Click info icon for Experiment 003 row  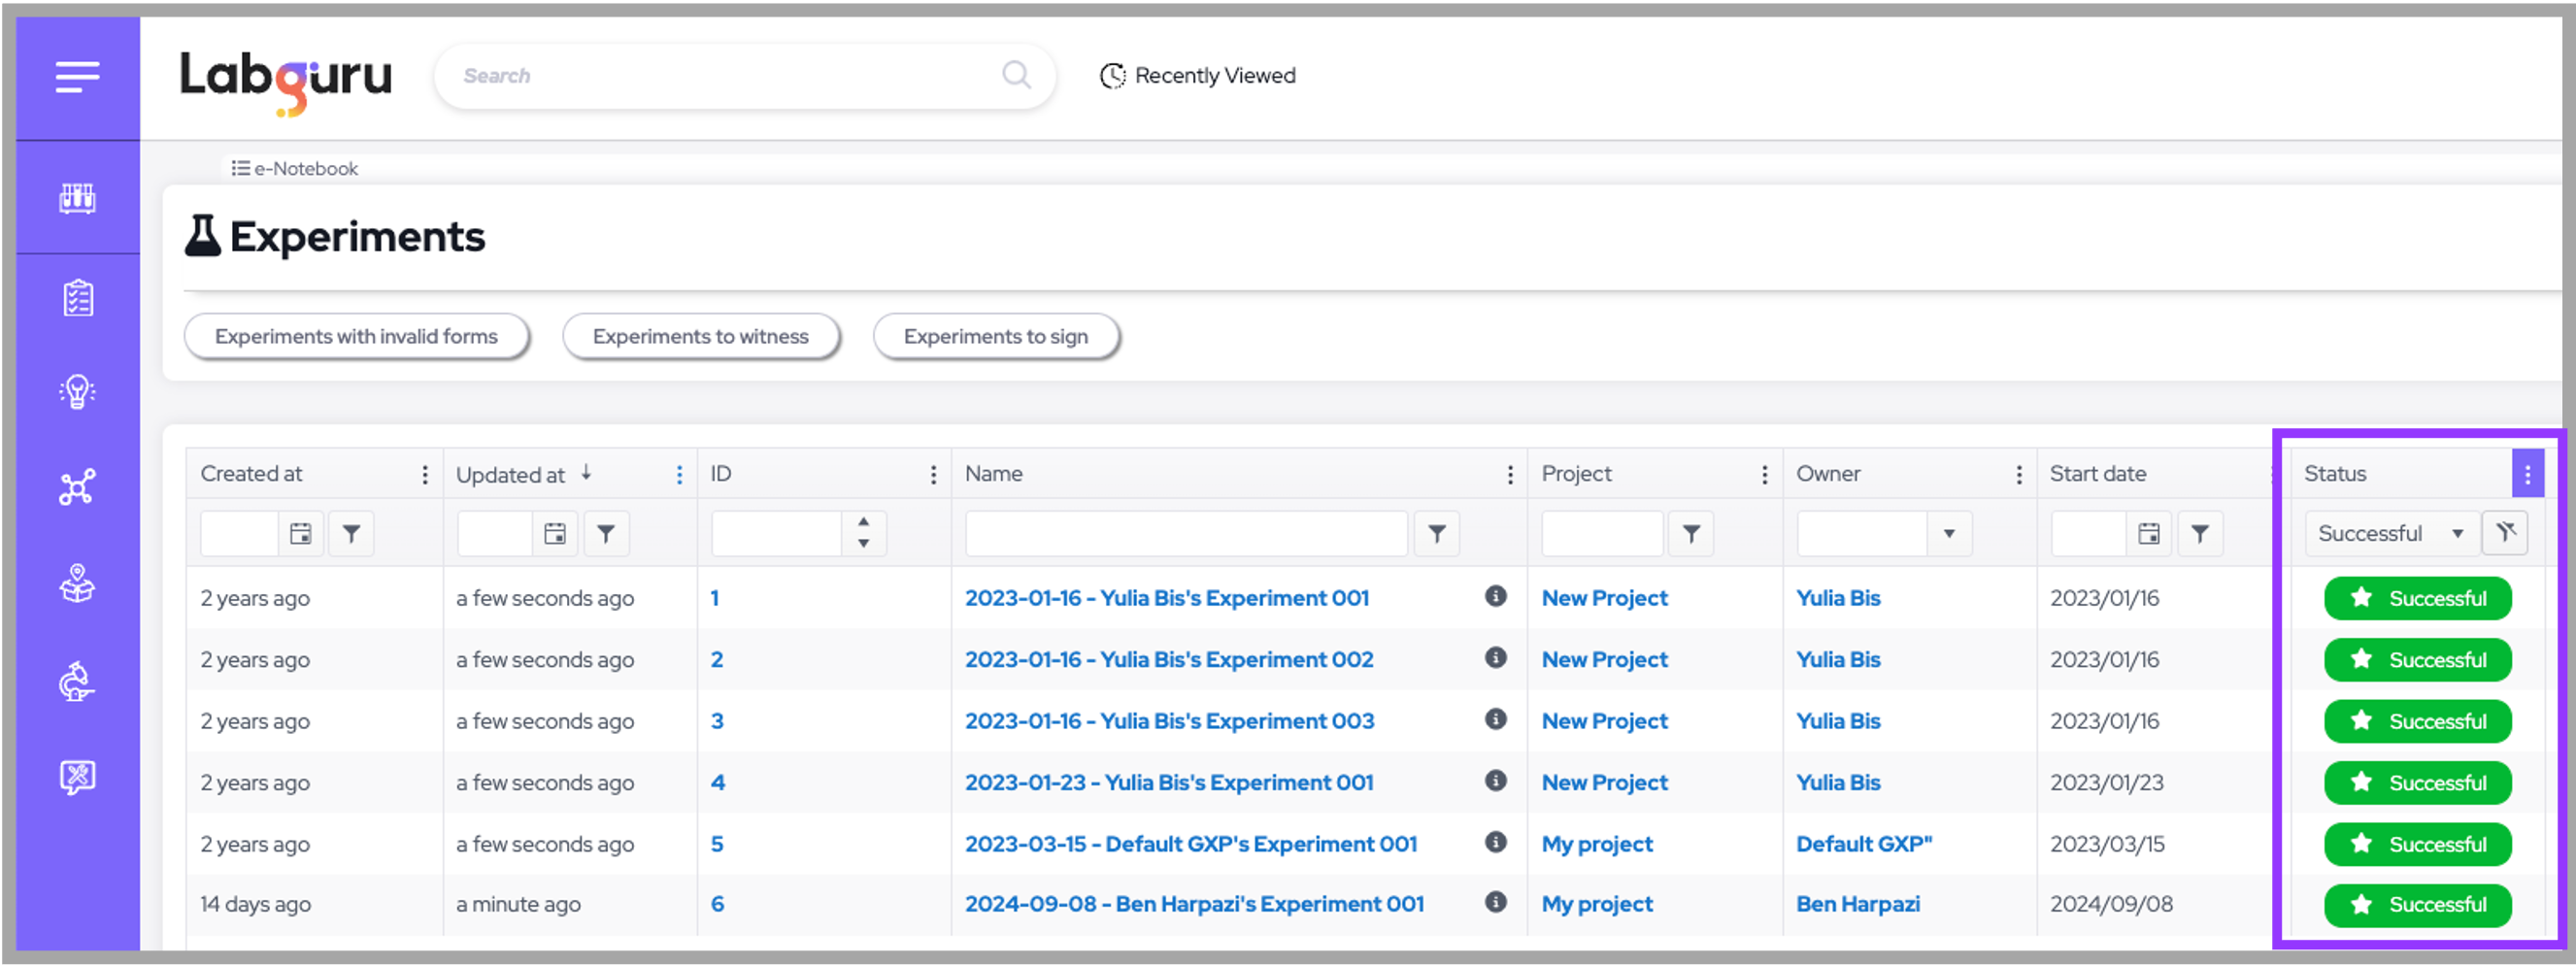point(1495,719)
